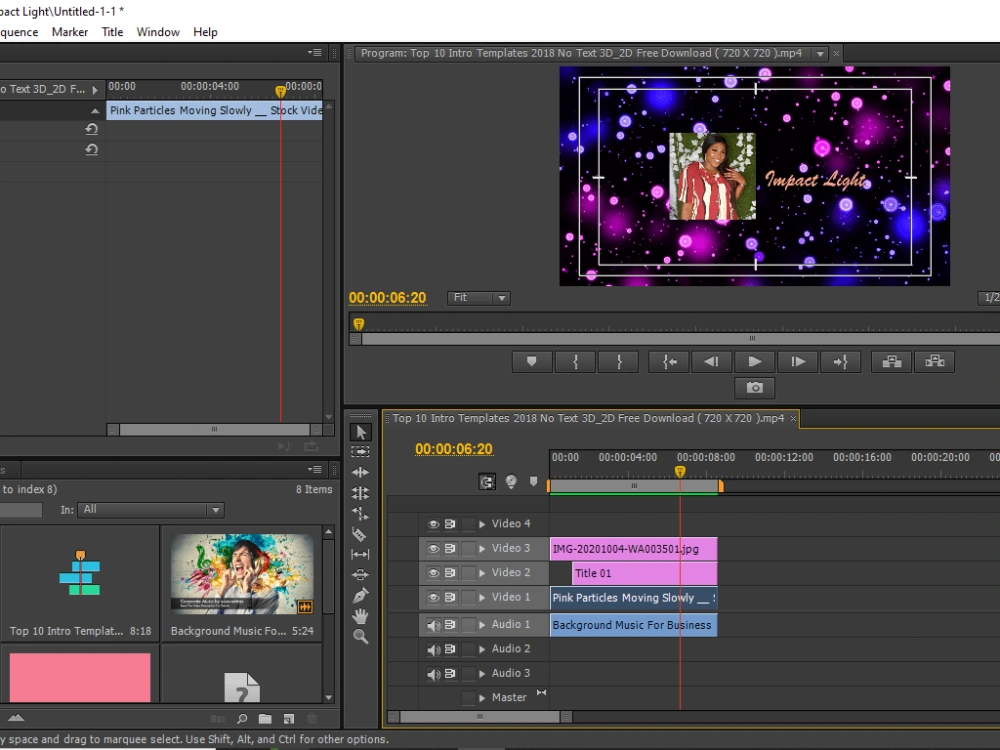The width and height of the screenshot is (1000, 750).
Task: Mute Audio 1 track speaker toggle
Action: [x=434, y=625]
